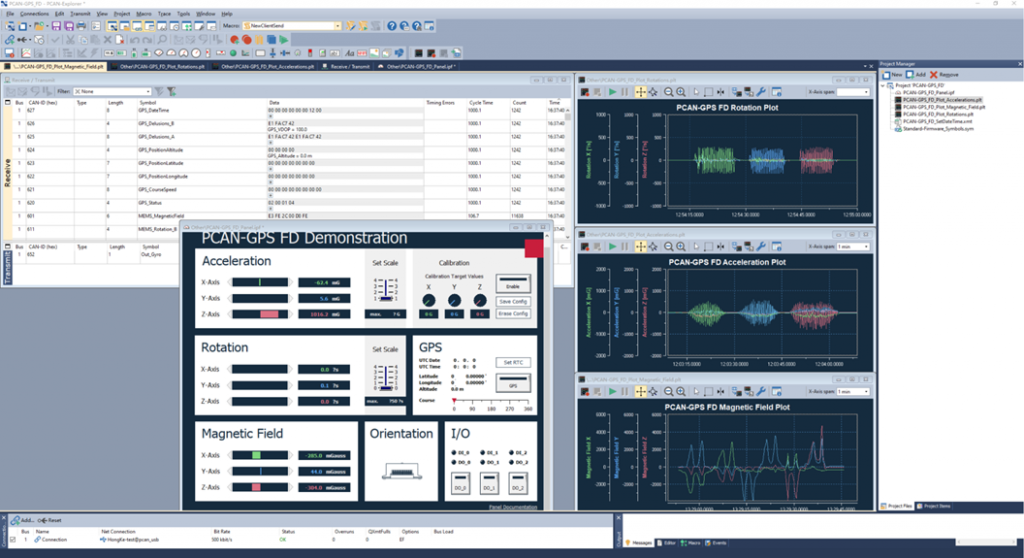Image resolution: width=1024 pixels, height=558 pixels.
Task: Click New in Project Manager
Action: [892, 74]
